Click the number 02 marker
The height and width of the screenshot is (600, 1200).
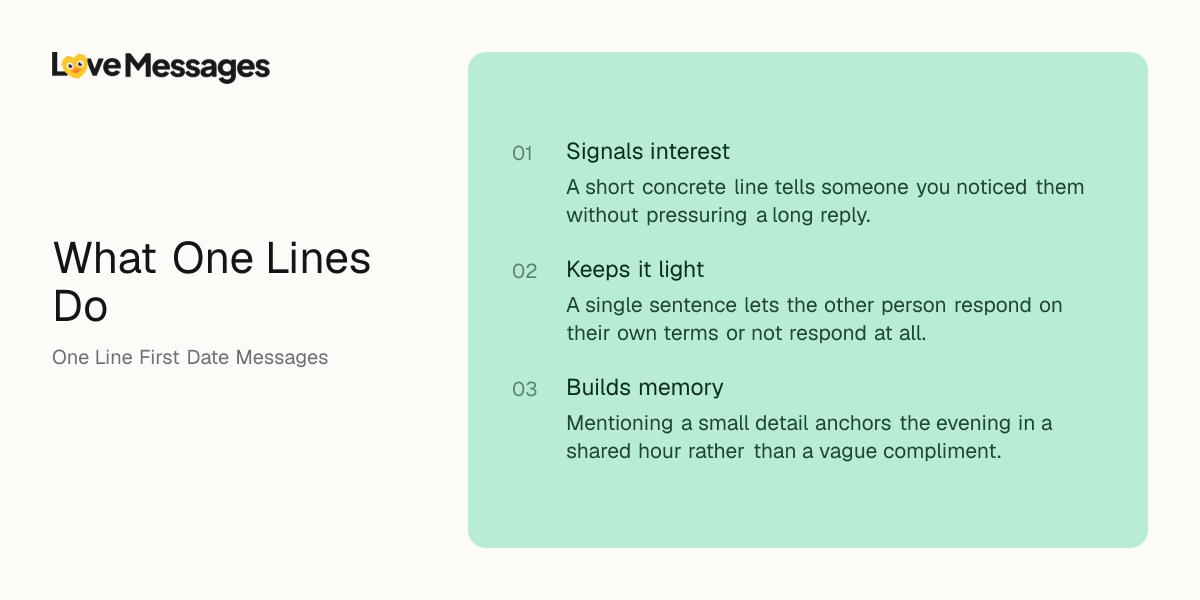click(x=525, y=272)
